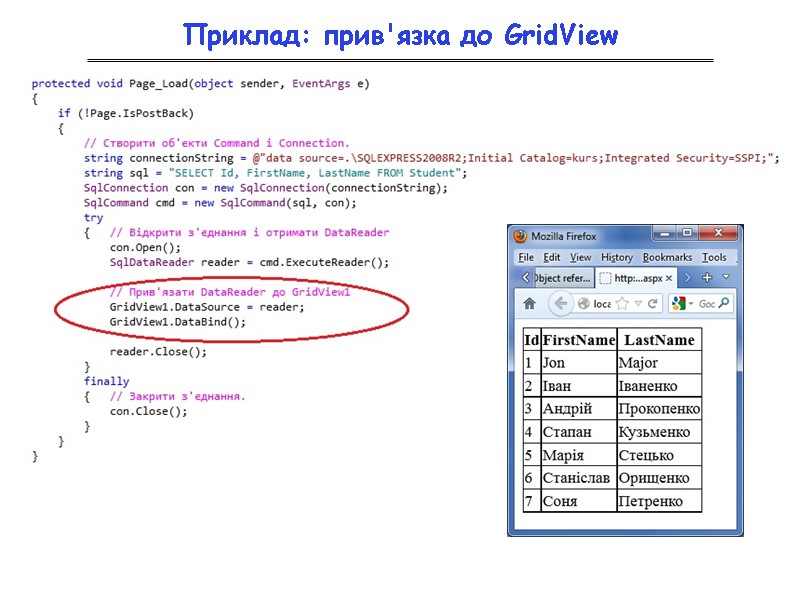800x600 pixels.
Task: Click the con.Open(); code line
Action: click(145, 247)
